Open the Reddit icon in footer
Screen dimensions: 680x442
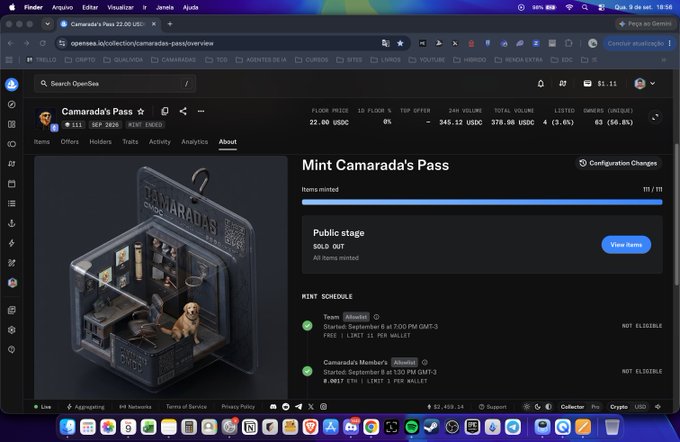pyautogui.click(x=286, y=407)
